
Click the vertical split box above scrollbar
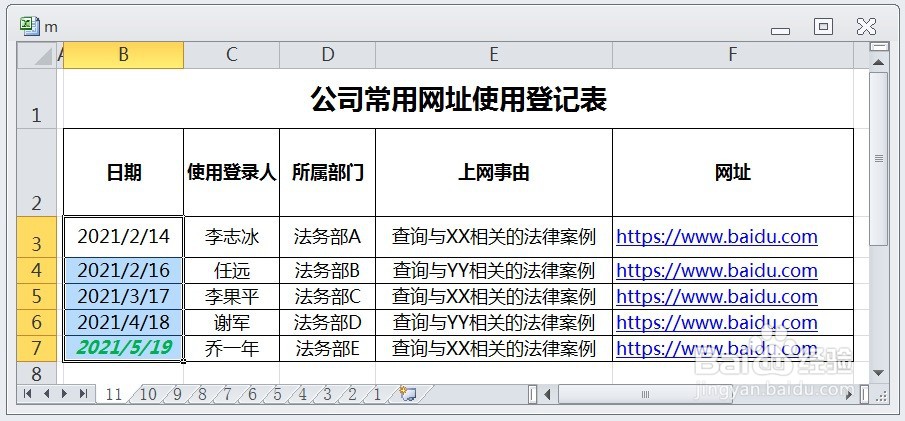tap(878, 46)
